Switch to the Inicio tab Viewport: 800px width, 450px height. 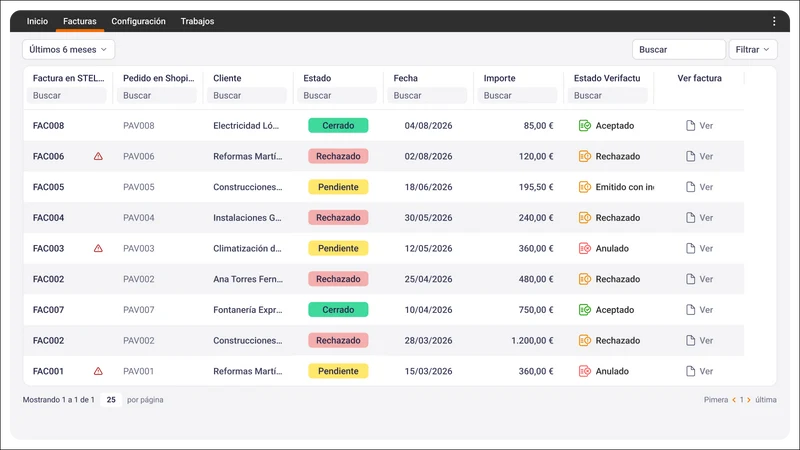pyautogui.click(x=37, y=21)
